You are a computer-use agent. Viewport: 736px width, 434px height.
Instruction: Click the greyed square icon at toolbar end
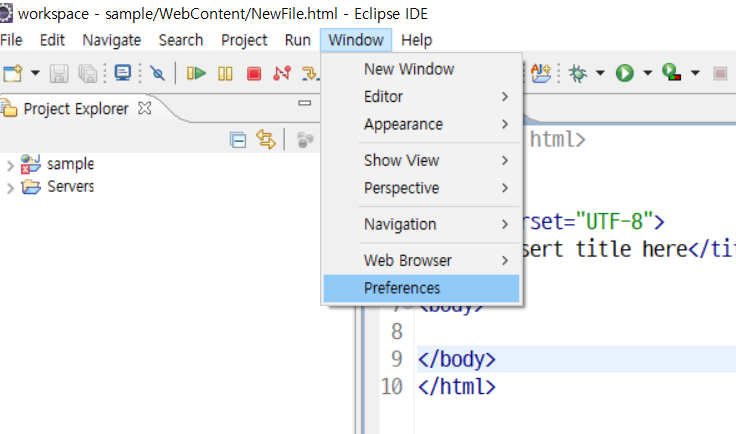pyautogui.click(x=720, y=74)
